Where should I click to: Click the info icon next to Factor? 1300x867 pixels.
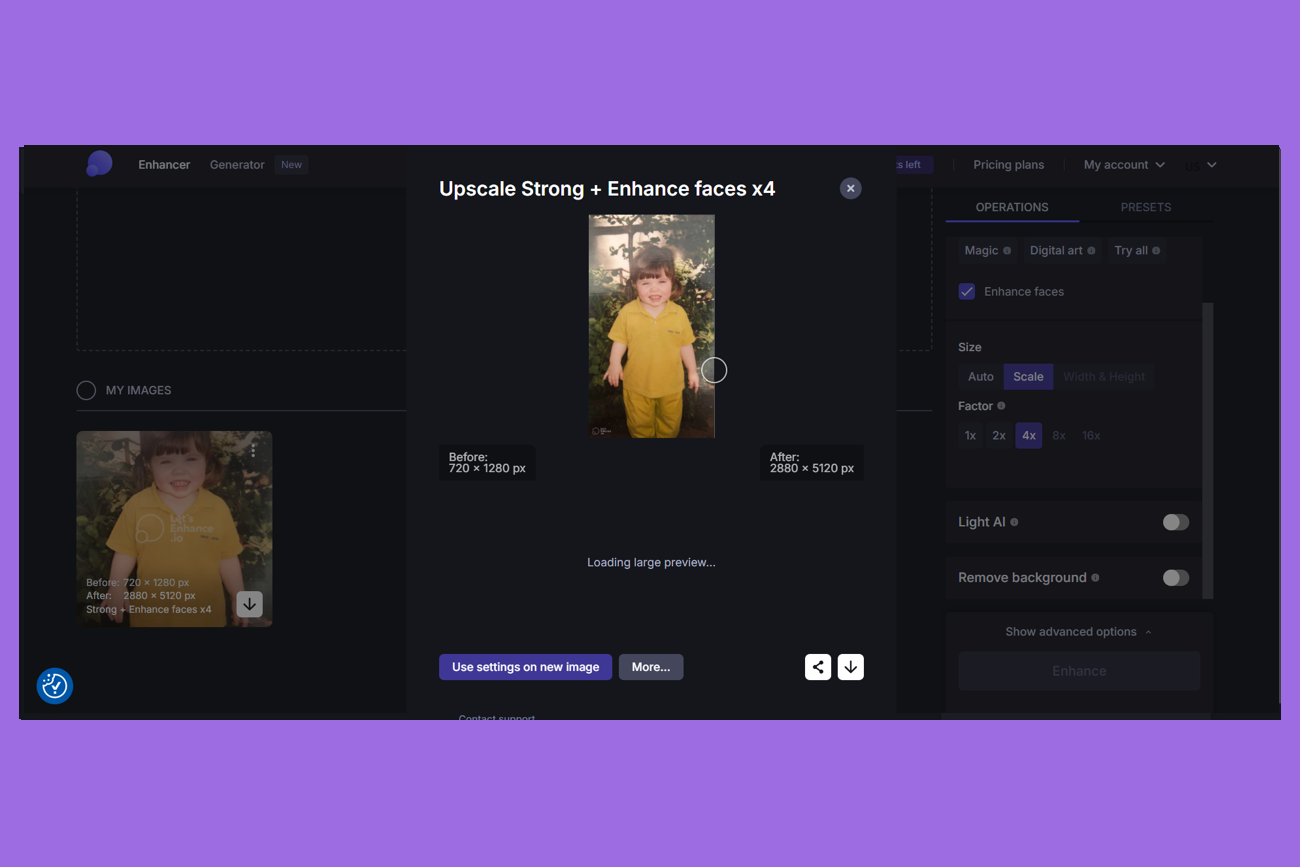(x=1001, y=406)
